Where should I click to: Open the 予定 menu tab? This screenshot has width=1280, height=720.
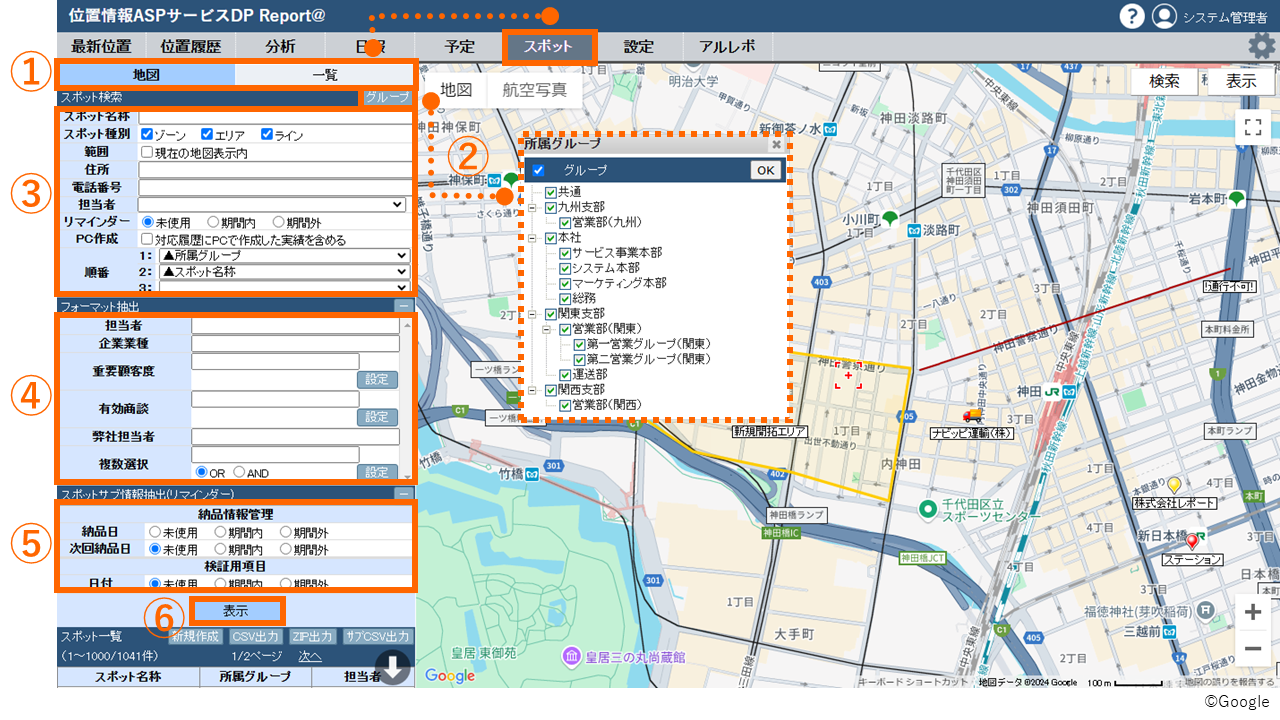pyautogui.click(x=460, y=47)
